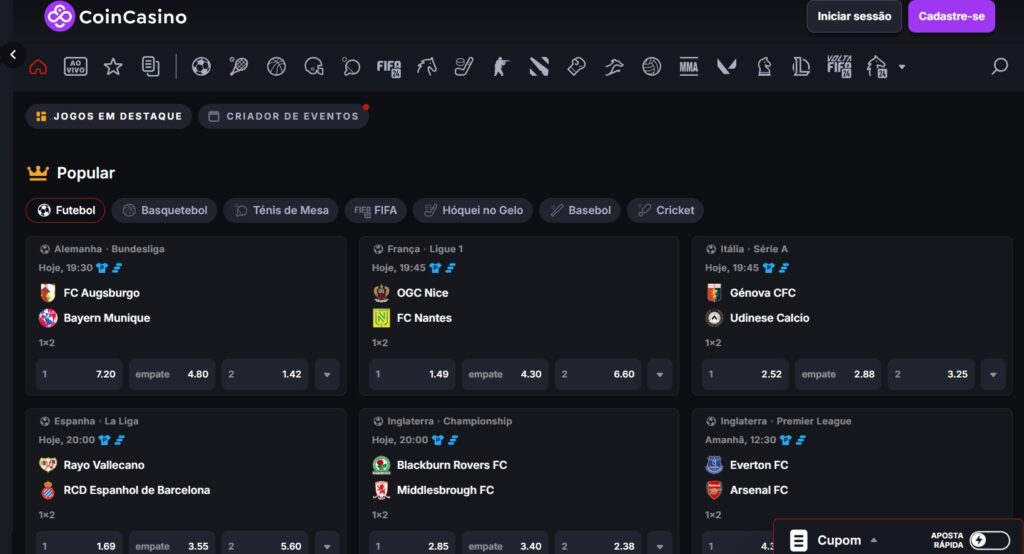Switch to the Basebol tab

click(x=580, y=210)
